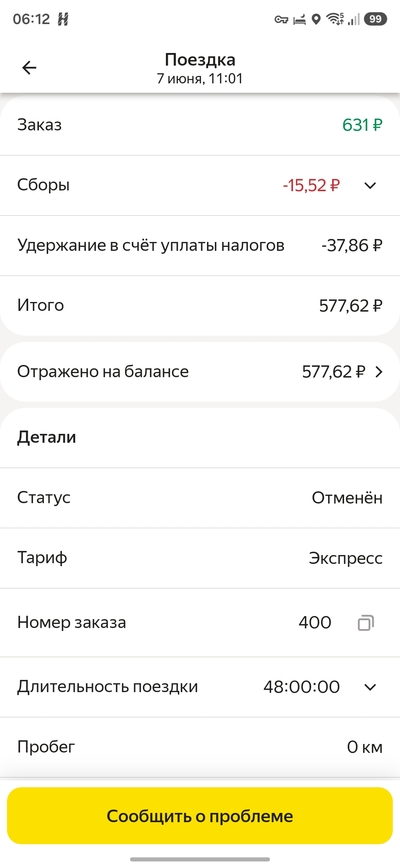Image resolution: width=400 pixels, height=867 pixels.
Task: Tap the mobile signal bars icon
Action: [352, 19]
